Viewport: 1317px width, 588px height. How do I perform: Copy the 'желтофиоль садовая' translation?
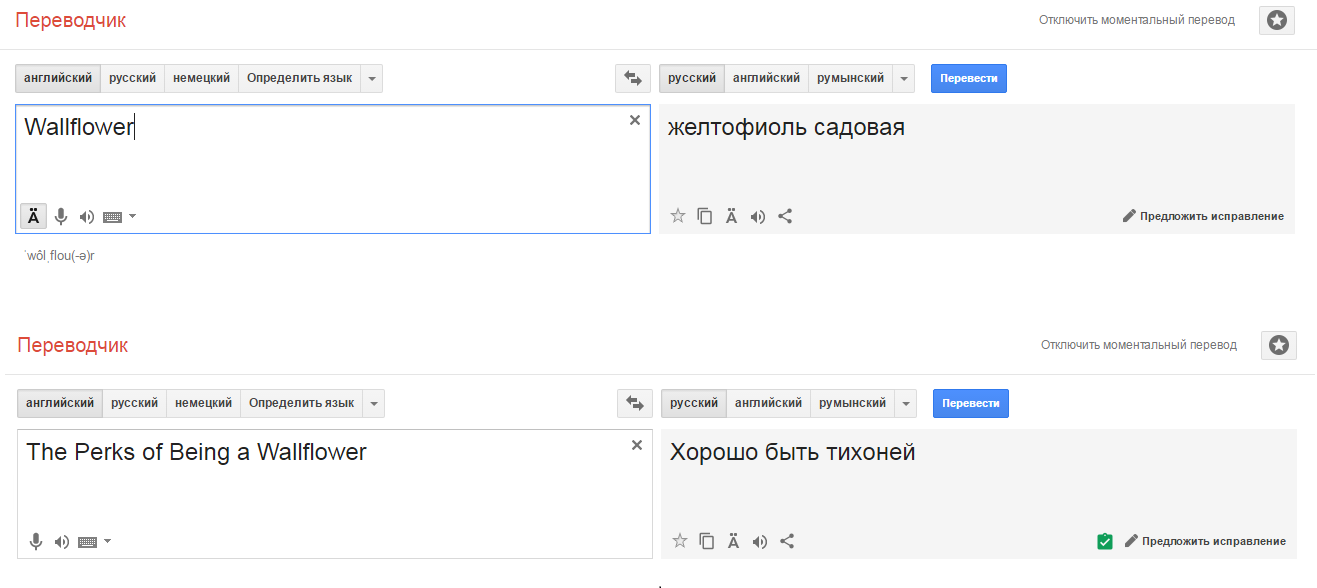coord(705,216)
